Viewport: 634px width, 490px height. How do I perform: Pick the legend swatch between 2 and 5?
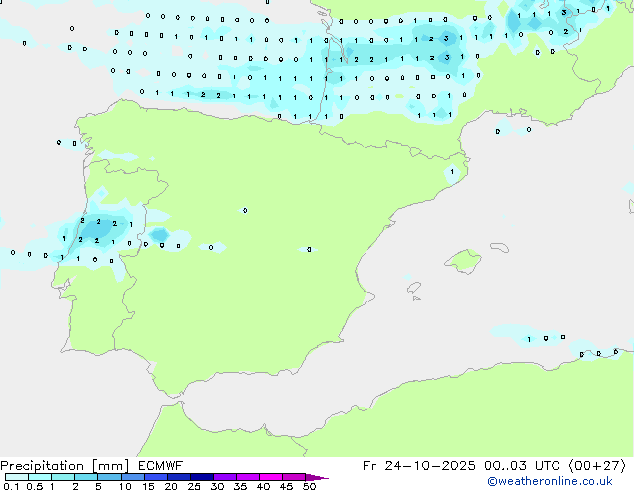click(x=86, y=477)
